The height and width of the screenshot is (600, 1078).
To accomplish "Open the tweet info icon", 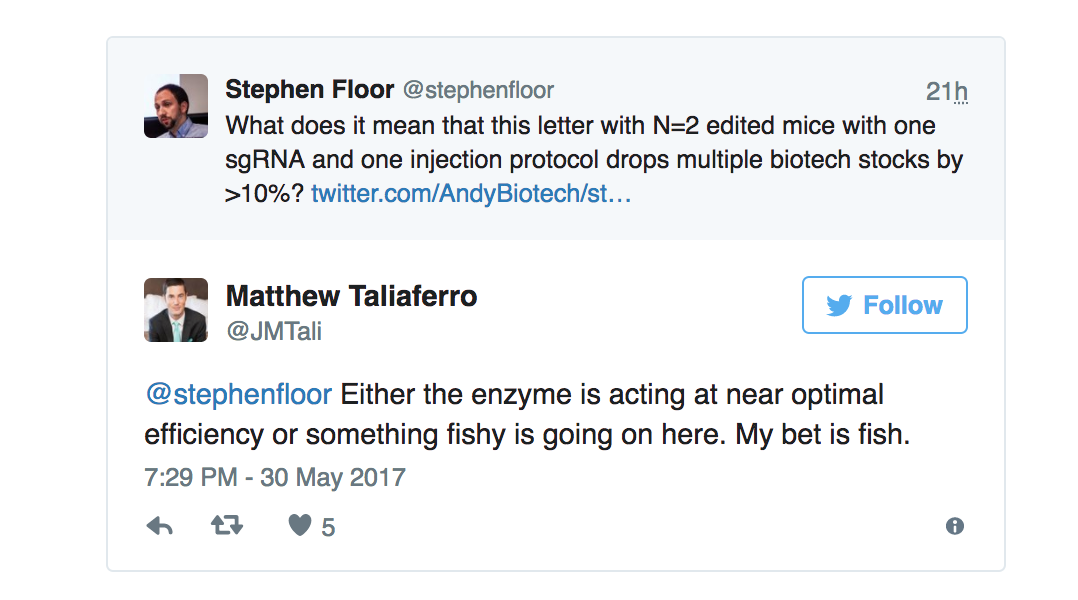I will coord(955,526).
